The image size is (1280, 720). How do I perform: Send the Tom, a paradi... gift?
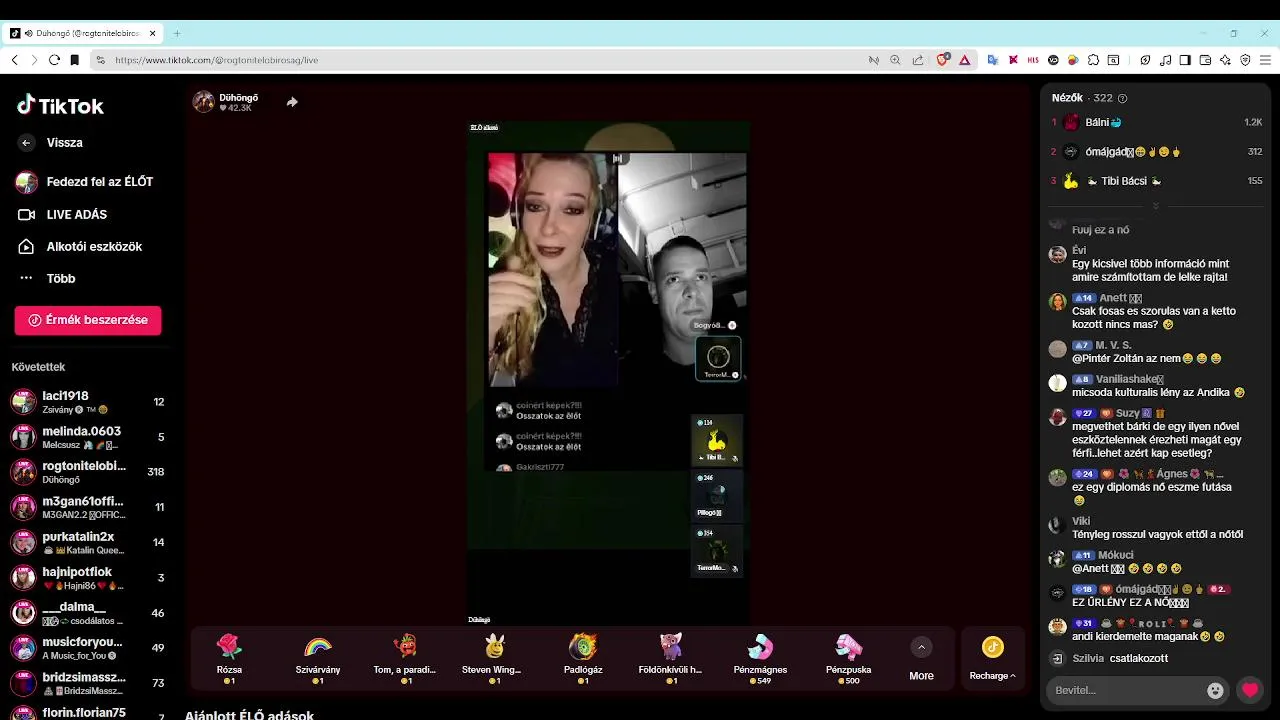(x=405, y=658)
